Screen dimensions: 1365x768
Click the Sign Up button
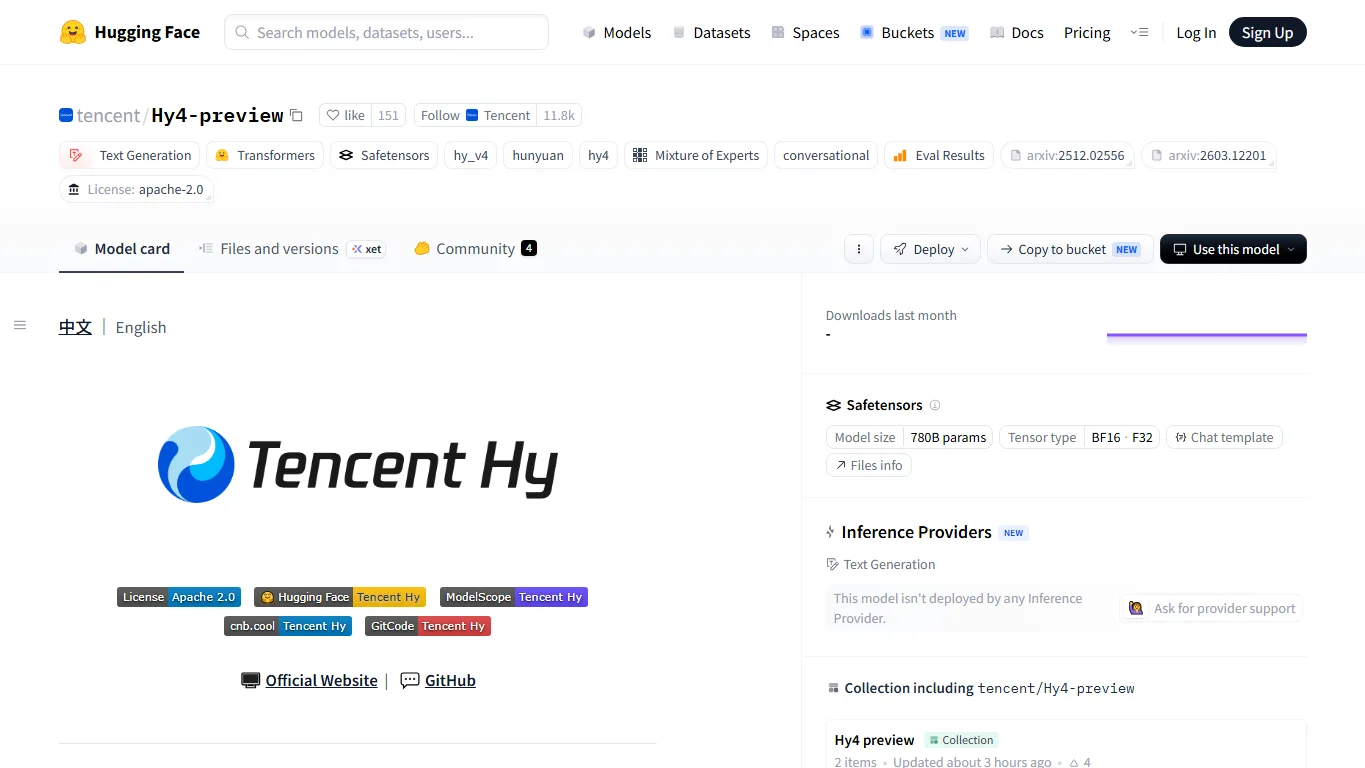[x=1267, y=32]
